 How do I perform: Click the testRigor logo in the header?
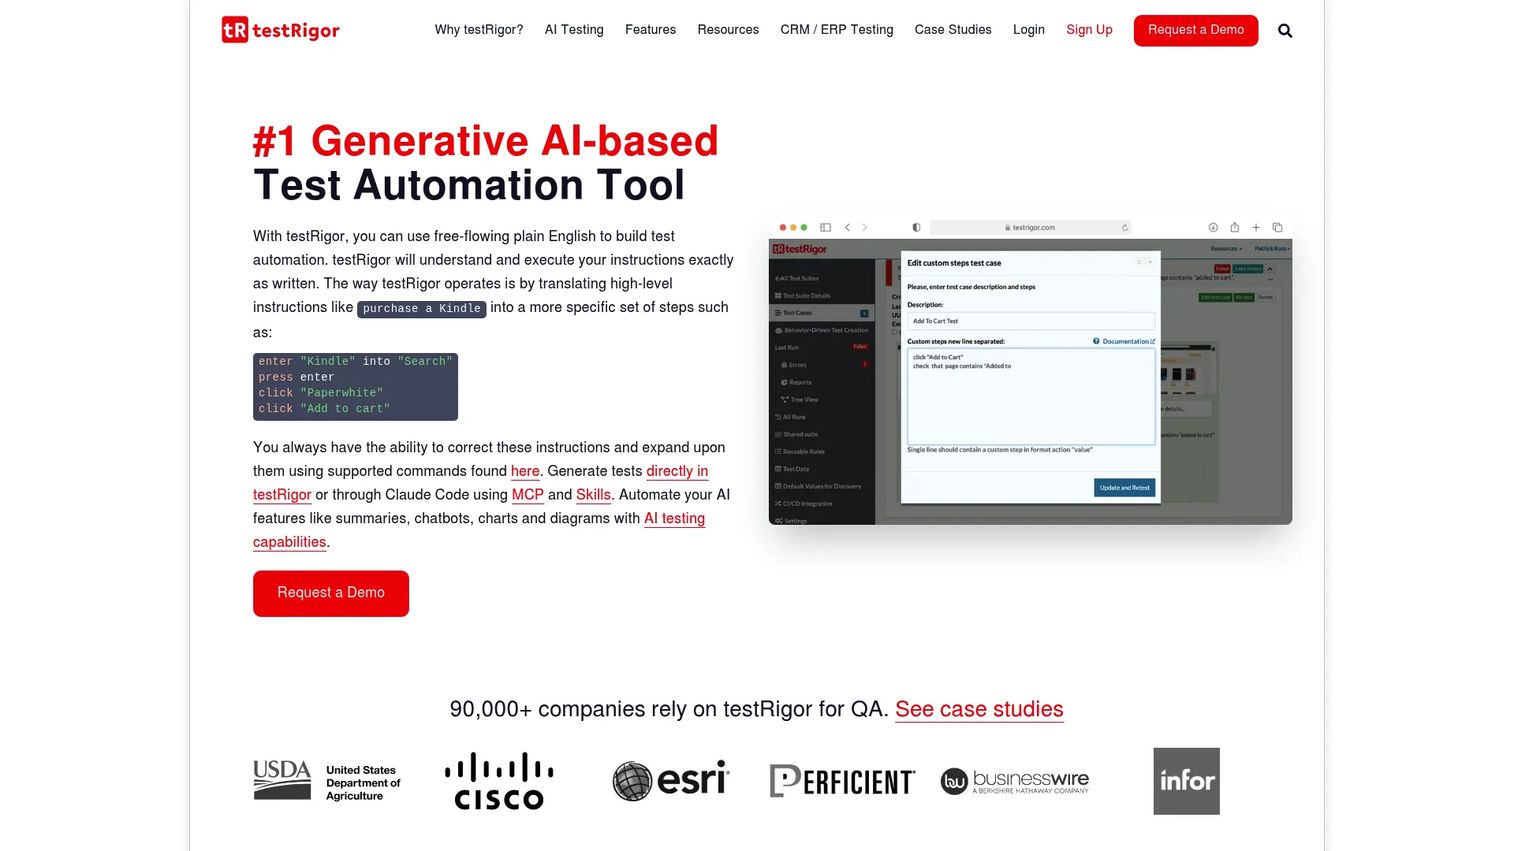[281, 30]
